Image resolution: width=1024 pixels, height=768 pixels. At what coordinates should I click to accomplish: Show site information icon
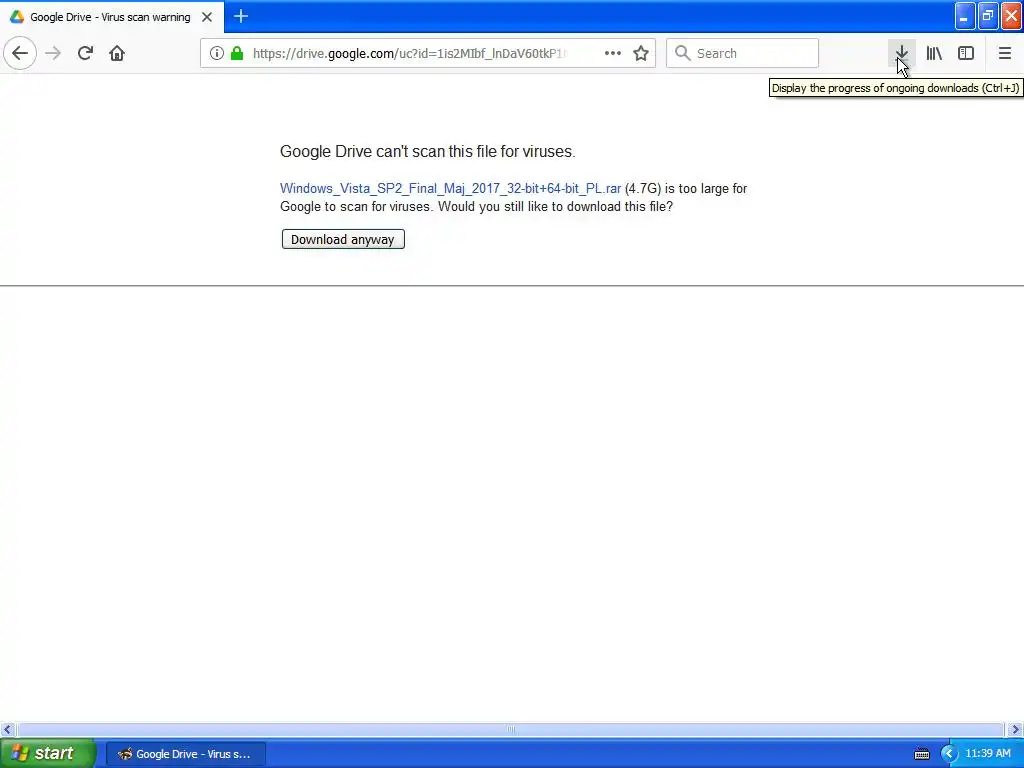(217, 53)
